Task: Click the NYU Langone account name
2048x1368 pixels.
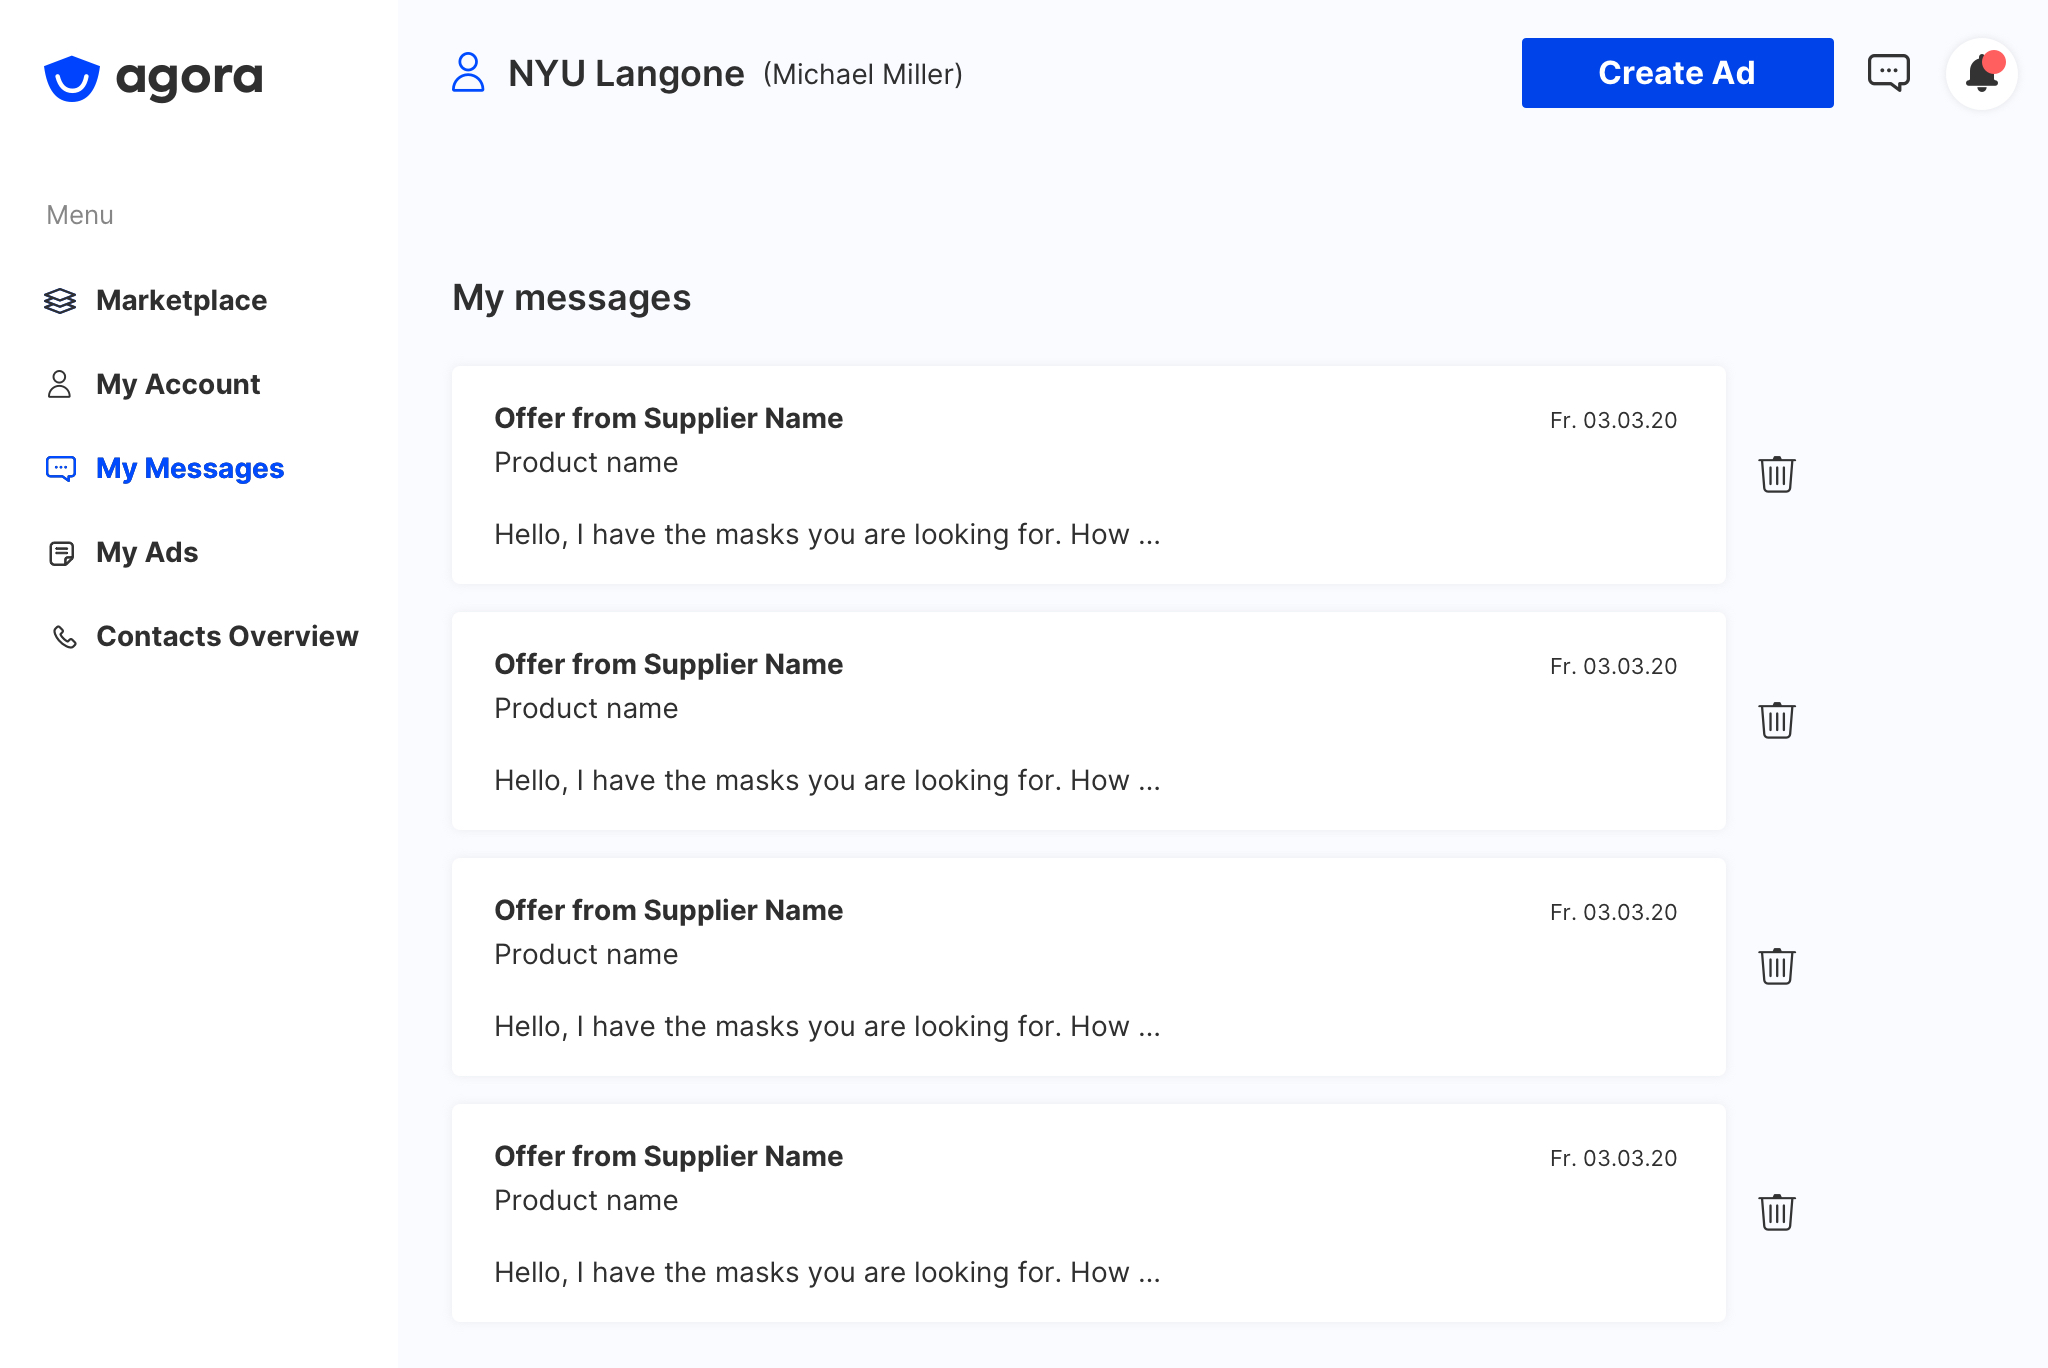Action: pyautogui.click(x=626, y=74)
